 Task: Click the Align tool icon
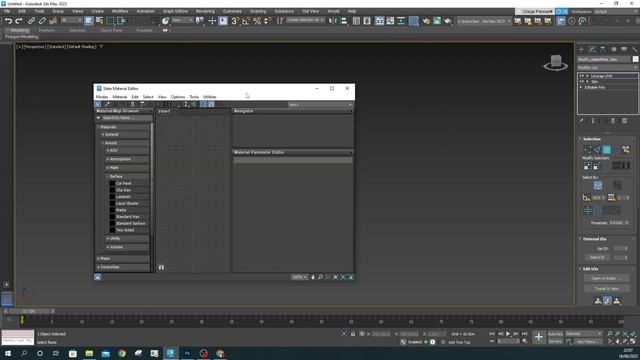344,21
